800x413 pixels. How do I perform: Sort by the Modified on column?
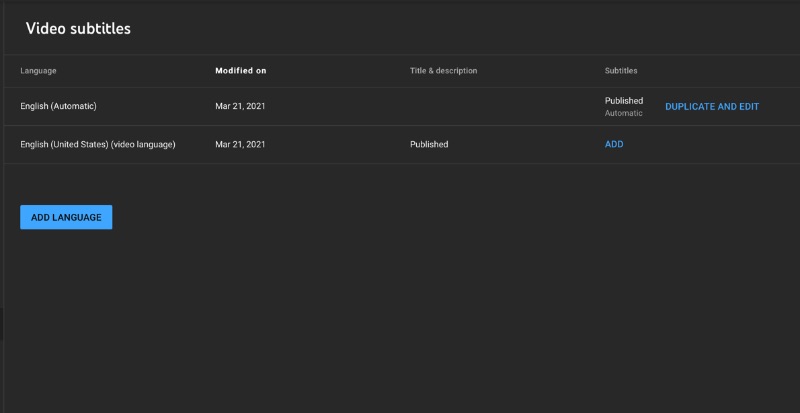click(x=240, y=71)
